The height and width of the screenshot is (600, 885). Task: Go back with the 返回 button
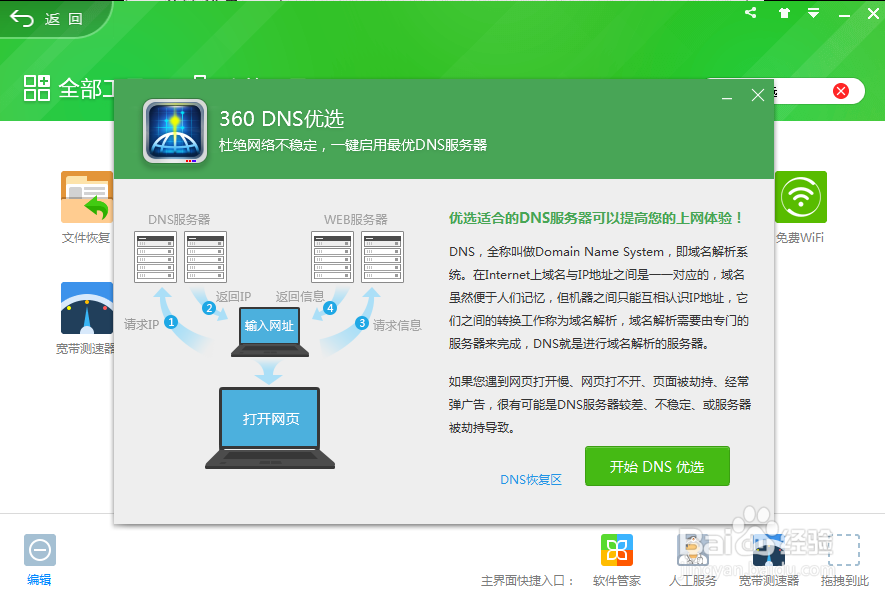(47, 19)
